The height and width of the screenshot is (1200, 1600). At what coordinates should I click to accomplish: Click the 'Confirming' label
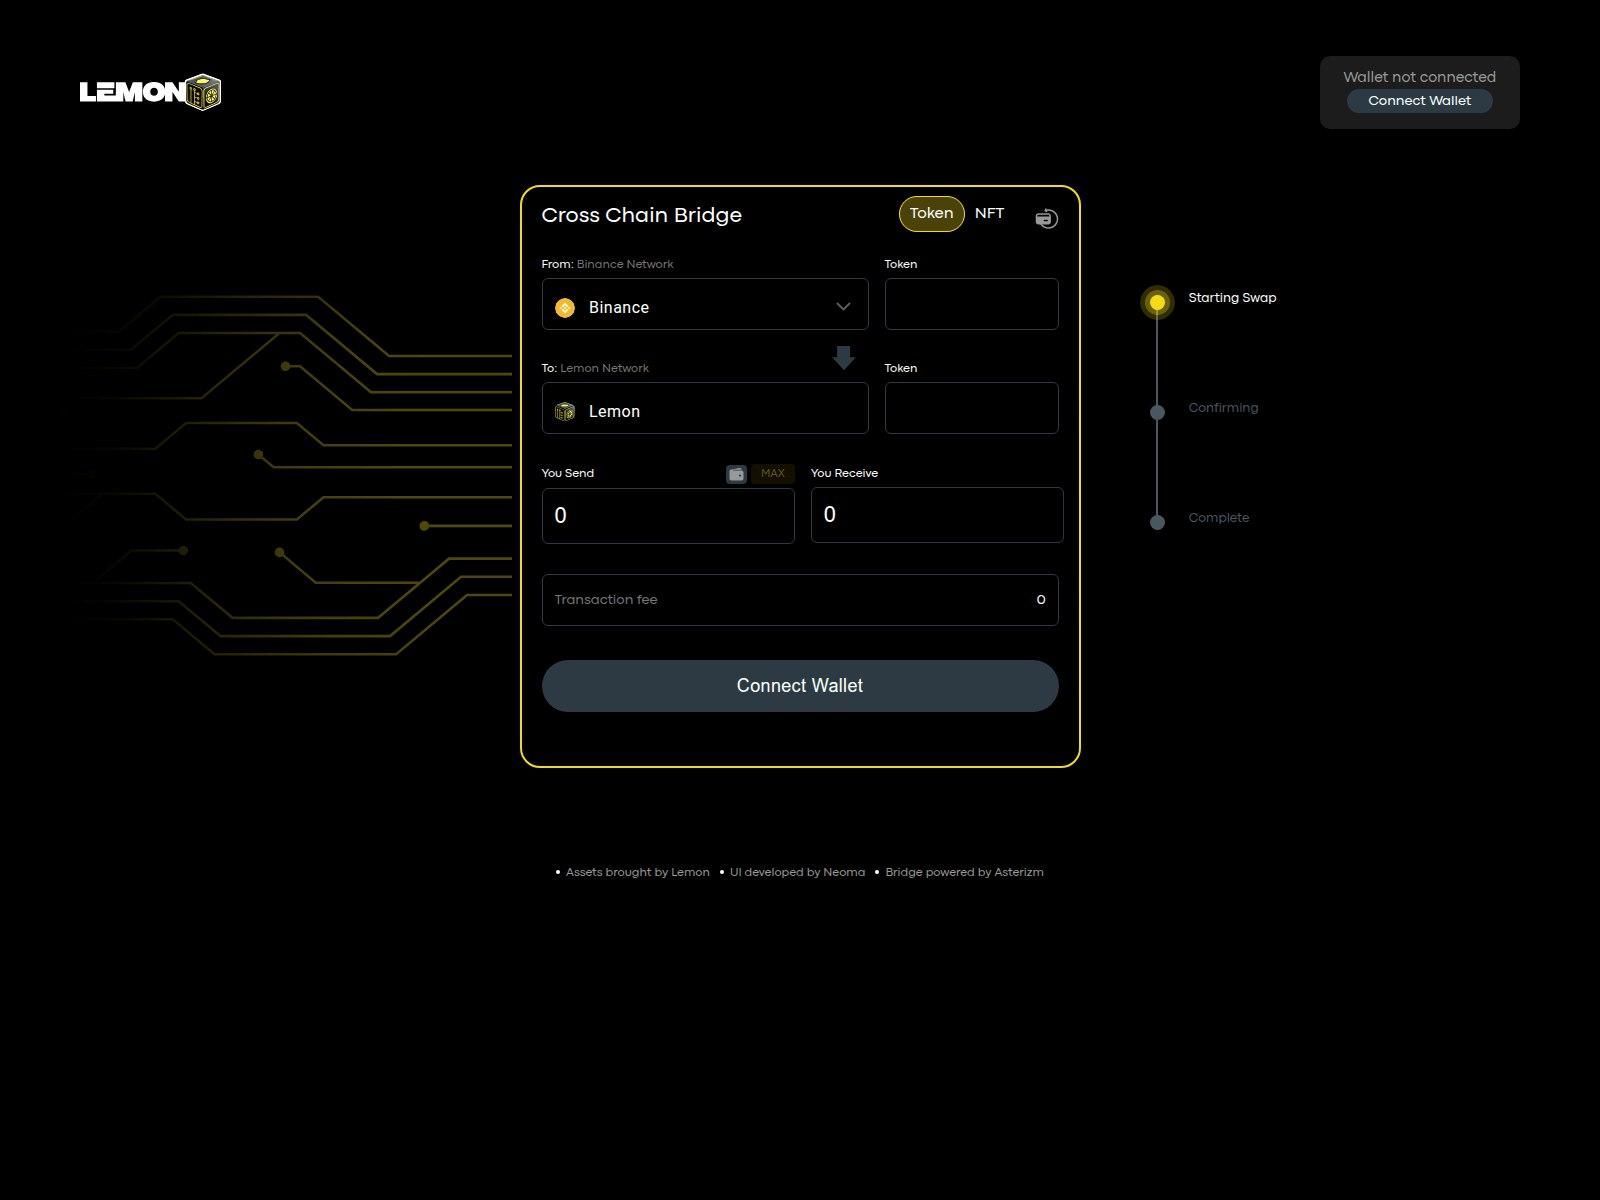tap(1223, 408)
